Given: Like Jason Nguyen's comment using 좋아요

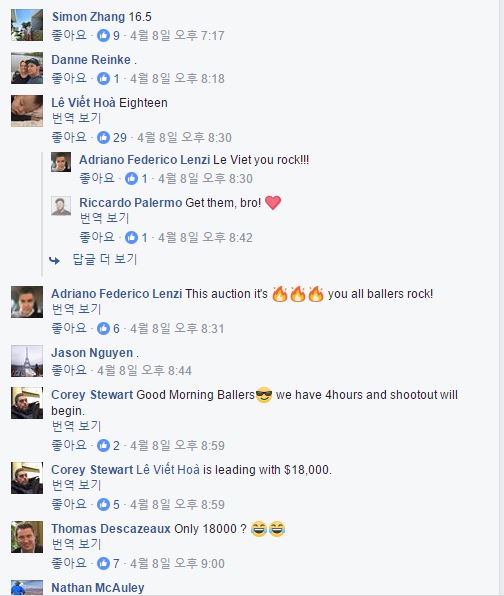Looking at the screenshot, I should point(69,370).
